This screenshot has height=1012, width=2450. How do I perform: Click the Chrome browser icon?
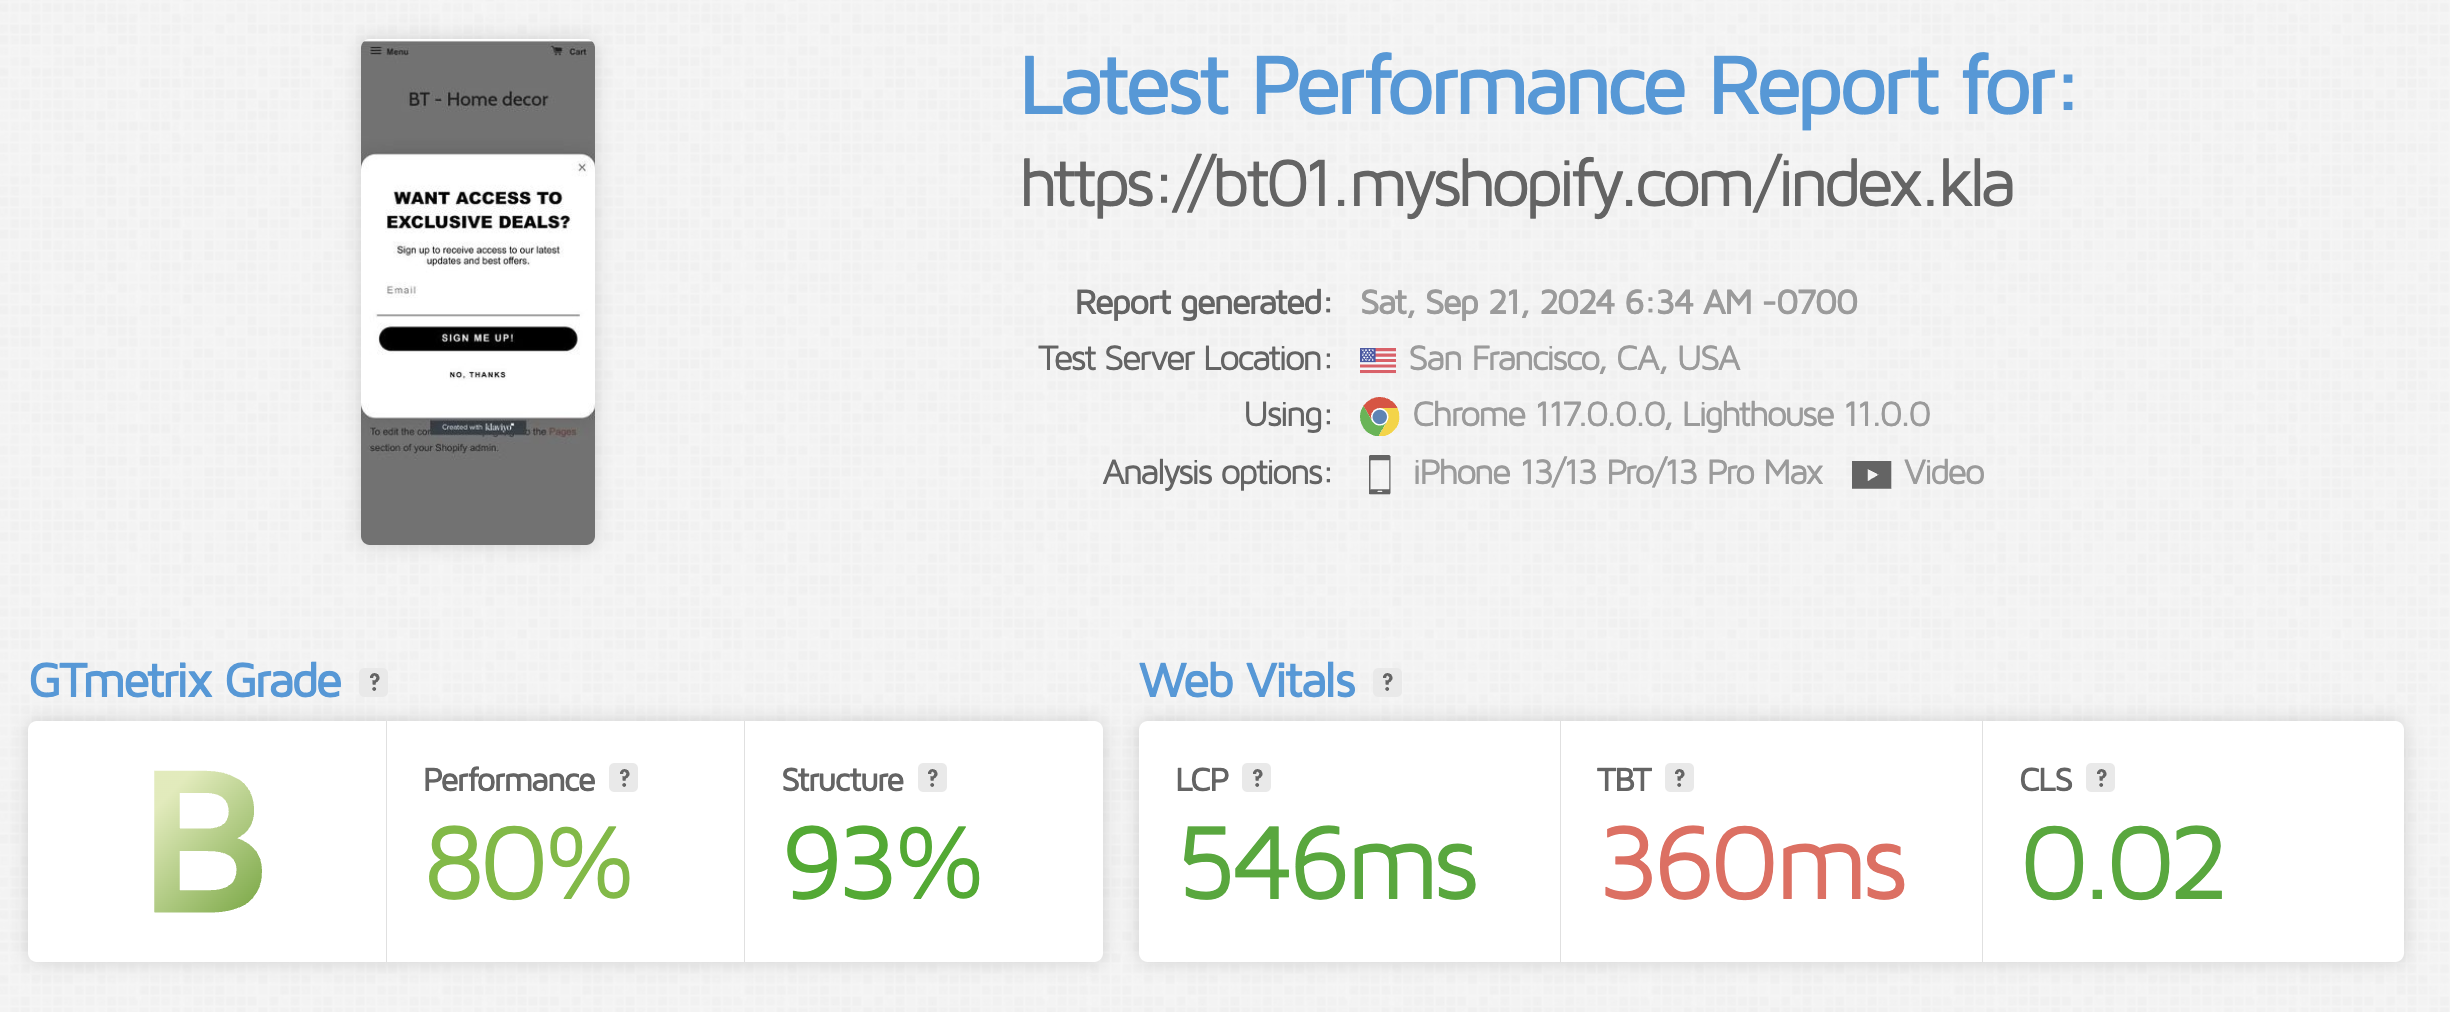click(x=1379, y=416)
